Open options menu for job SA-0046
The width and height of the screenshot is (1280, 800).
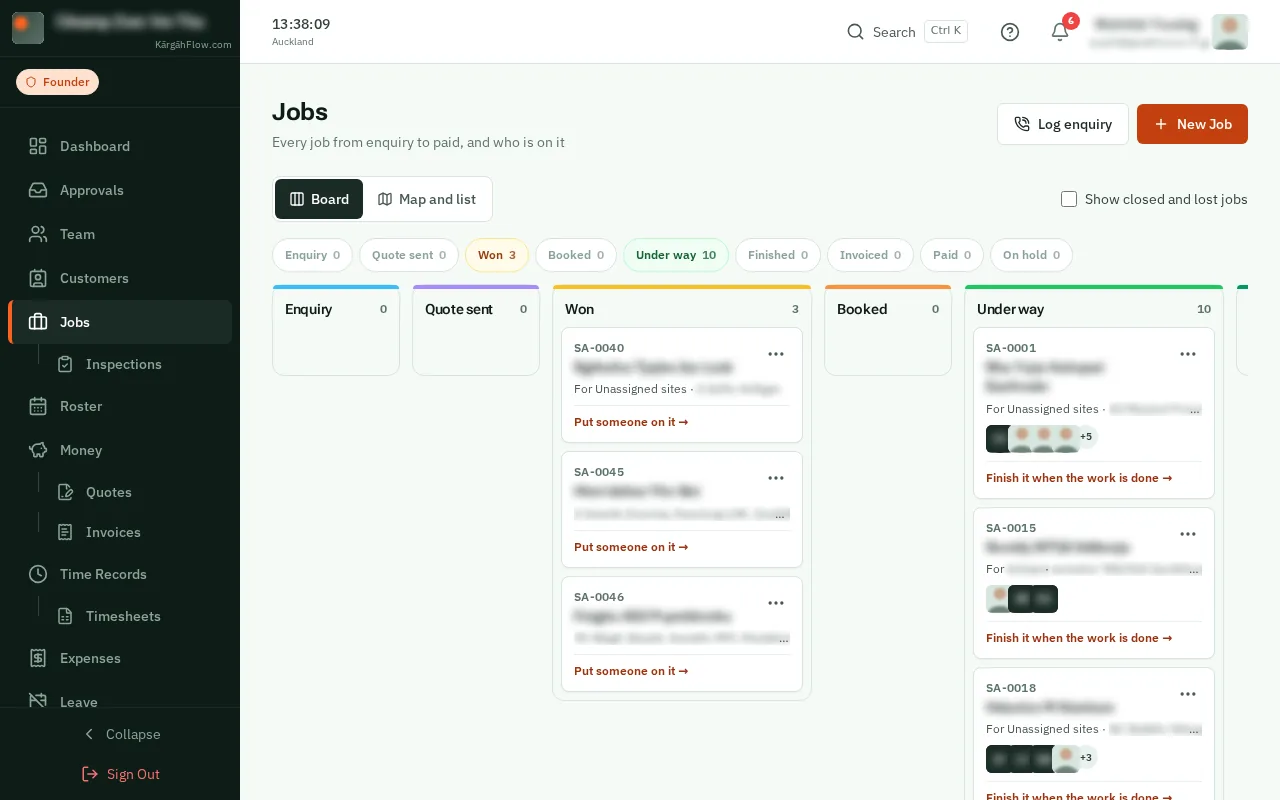776,603
